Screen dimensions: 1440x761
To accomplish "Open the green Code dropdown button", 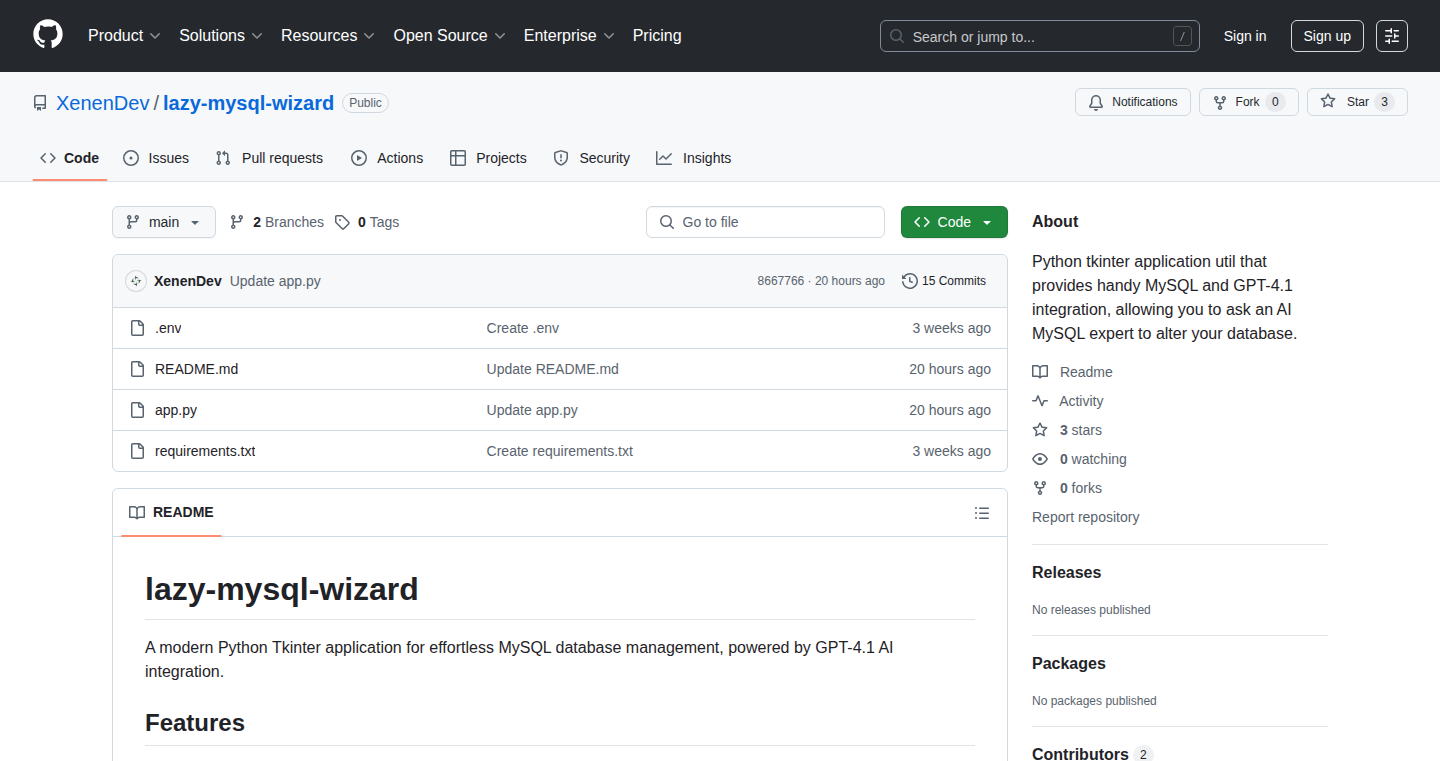I will 954,222.
